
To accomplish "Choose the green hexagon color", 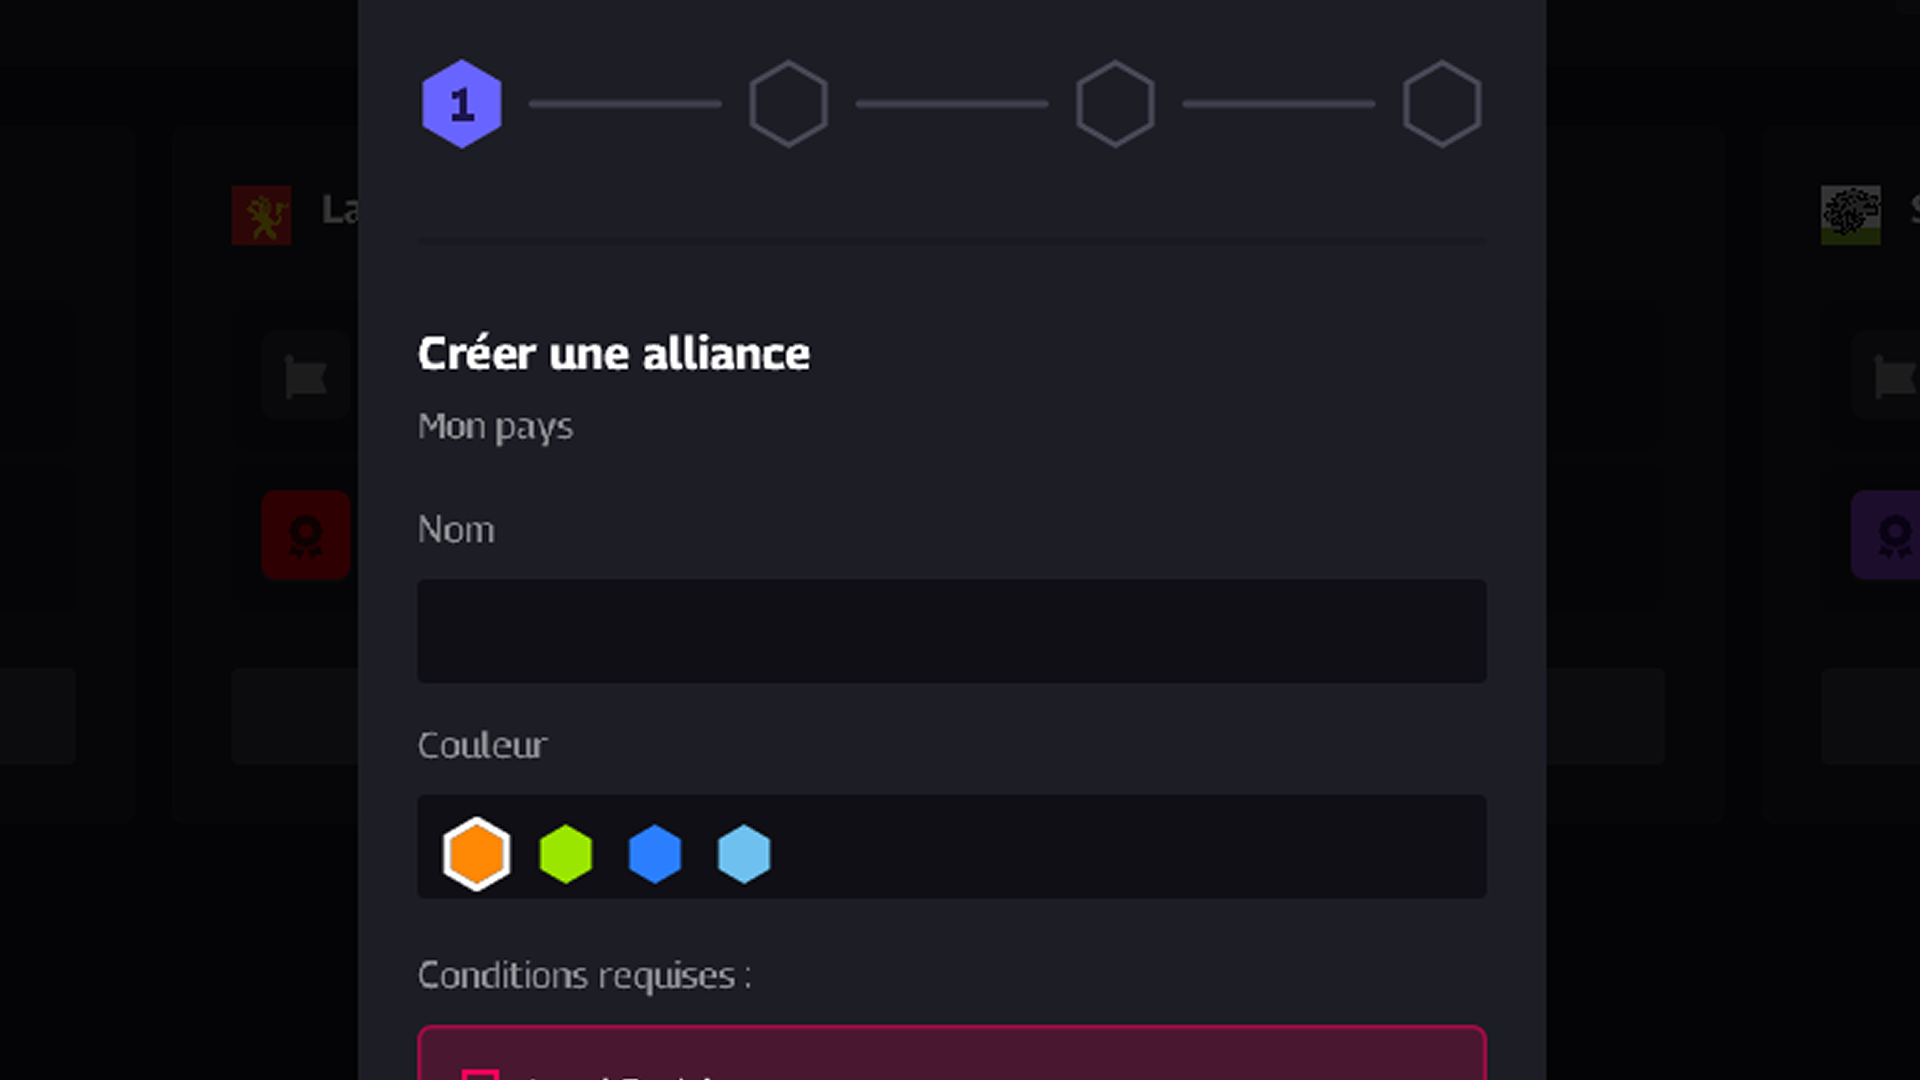I will (566, 853).
